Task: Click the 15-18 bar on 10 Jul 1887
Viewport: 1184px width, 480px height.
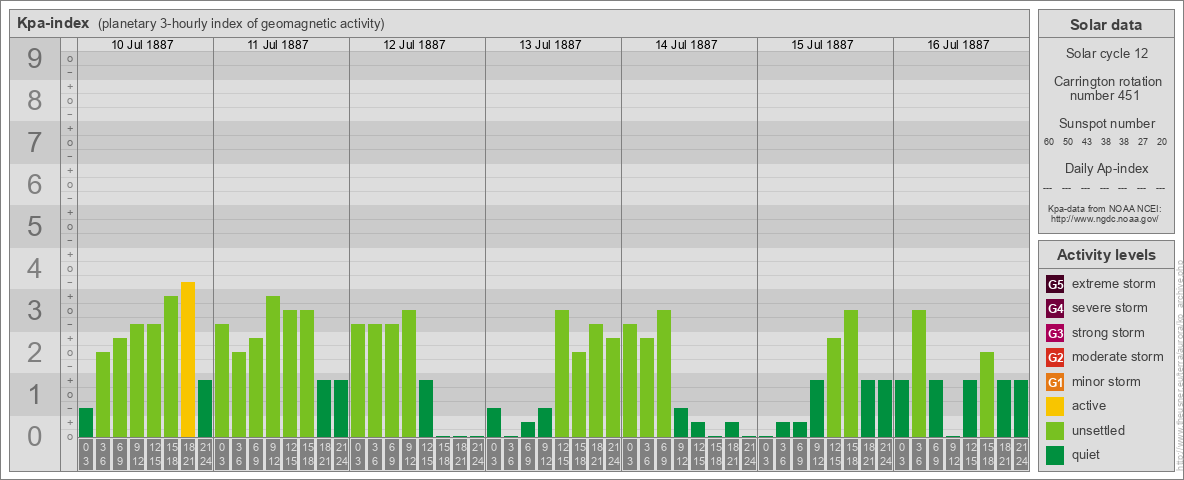Action: click(171, 367)
